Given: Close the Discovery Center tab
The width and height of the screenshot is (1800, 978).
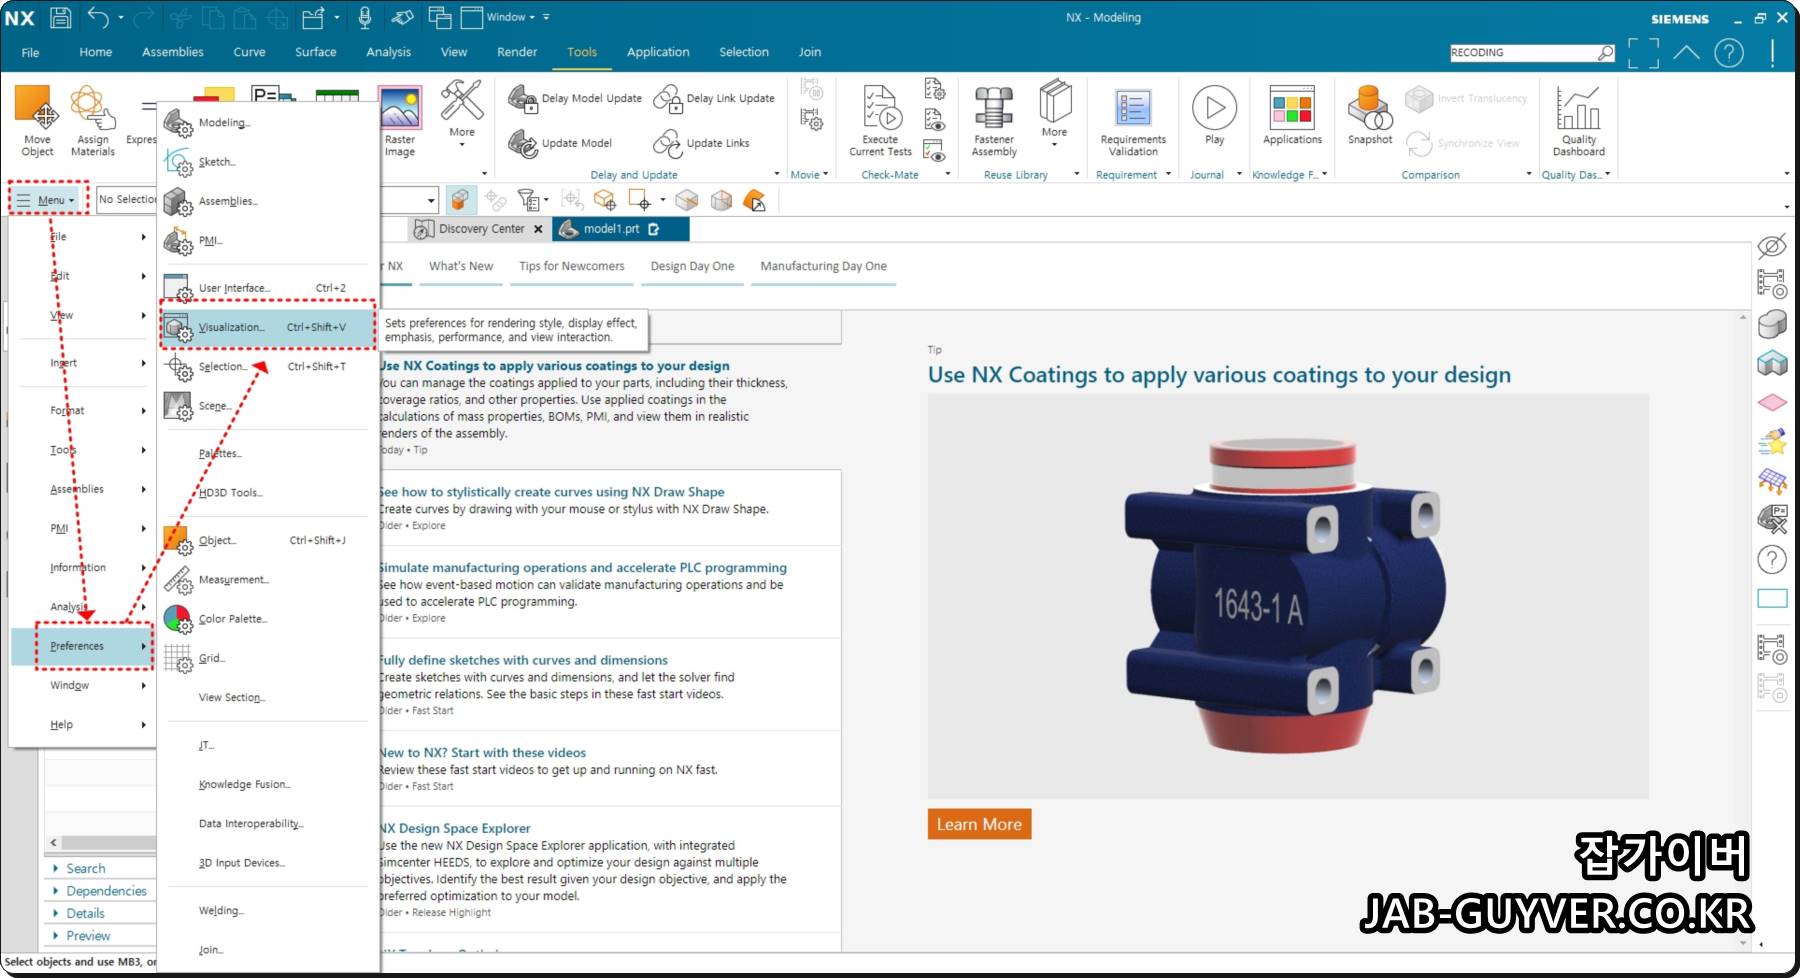Looking at the screenshot, I should (x=538, y=229).
